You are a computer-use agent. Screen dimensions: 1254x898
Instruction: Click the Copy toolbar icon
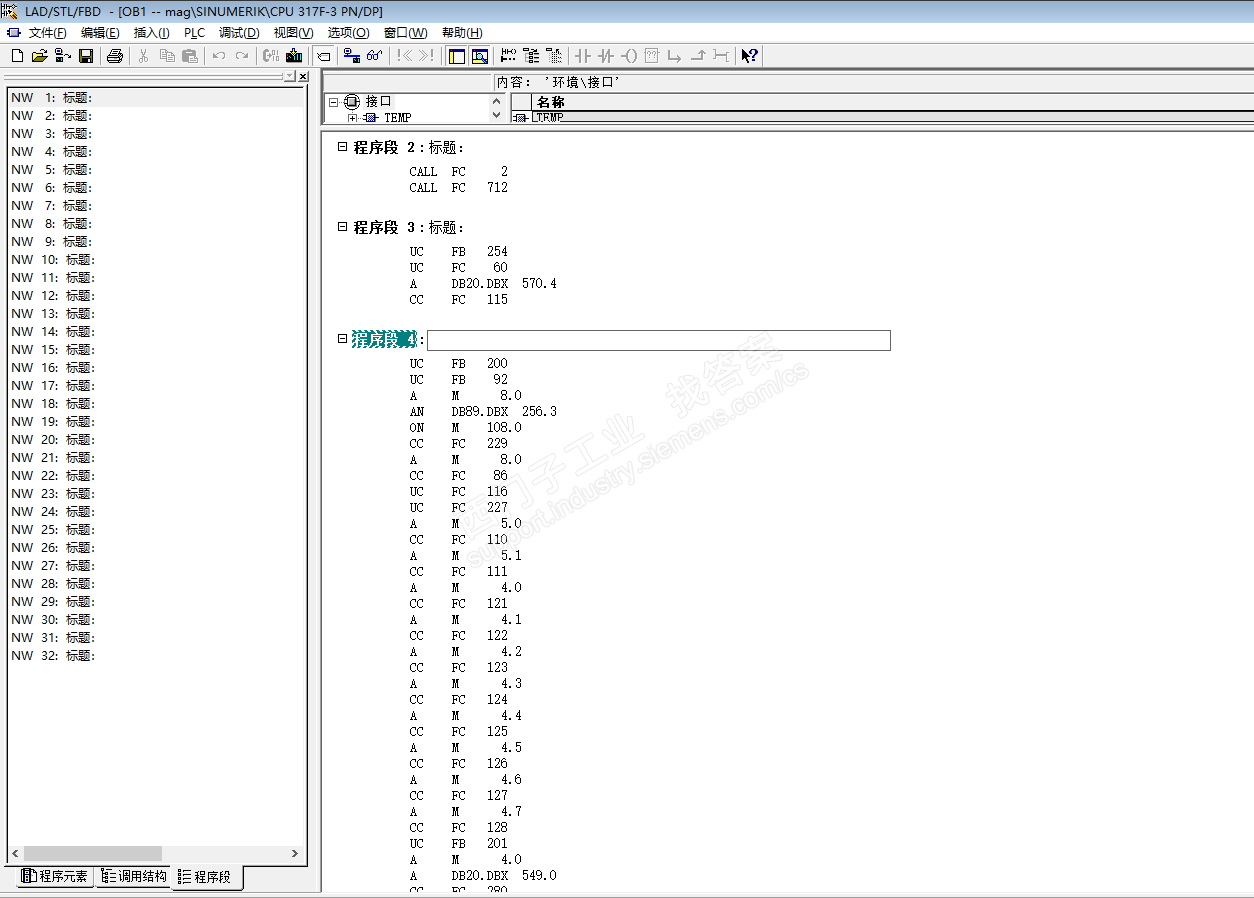(x=166, y=56)
